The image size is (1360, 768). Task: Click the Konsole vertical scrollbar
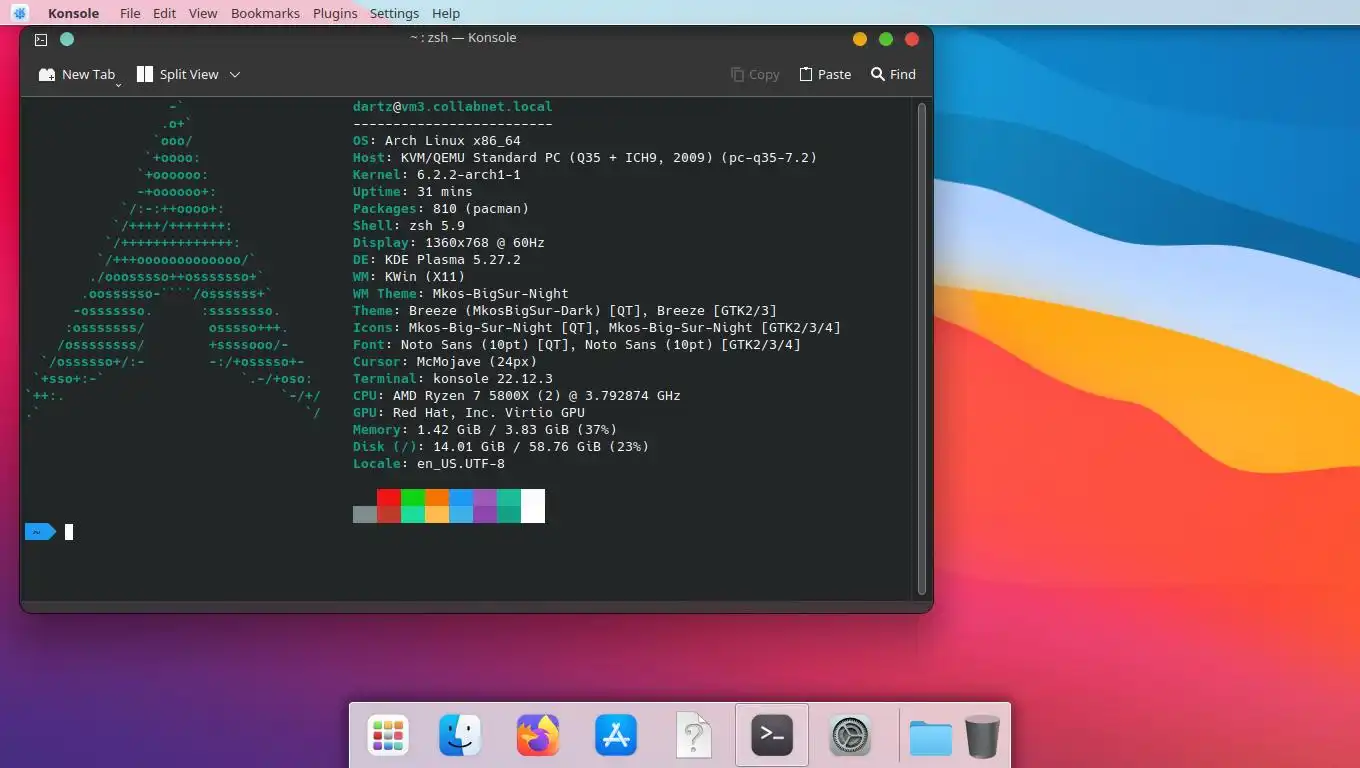(x=922, y=348)
